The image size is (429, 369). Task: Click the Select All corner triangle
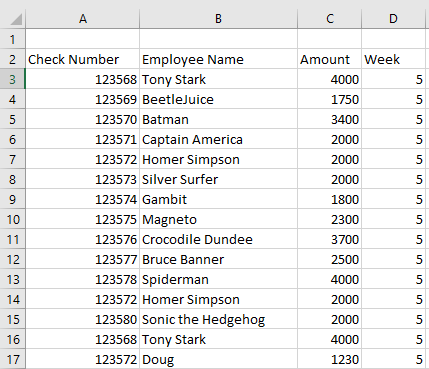click(16, 19)
